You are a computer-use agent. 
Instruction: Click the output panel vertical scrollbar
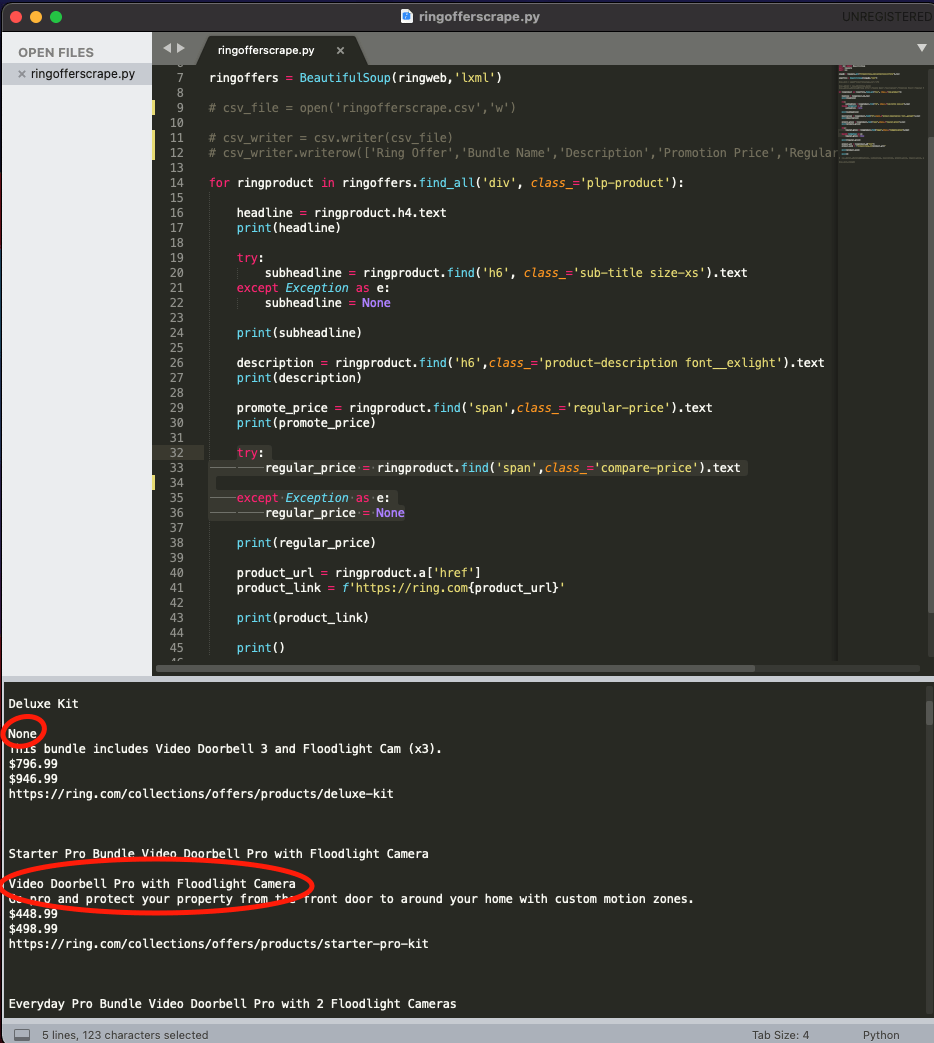point(929,712)
